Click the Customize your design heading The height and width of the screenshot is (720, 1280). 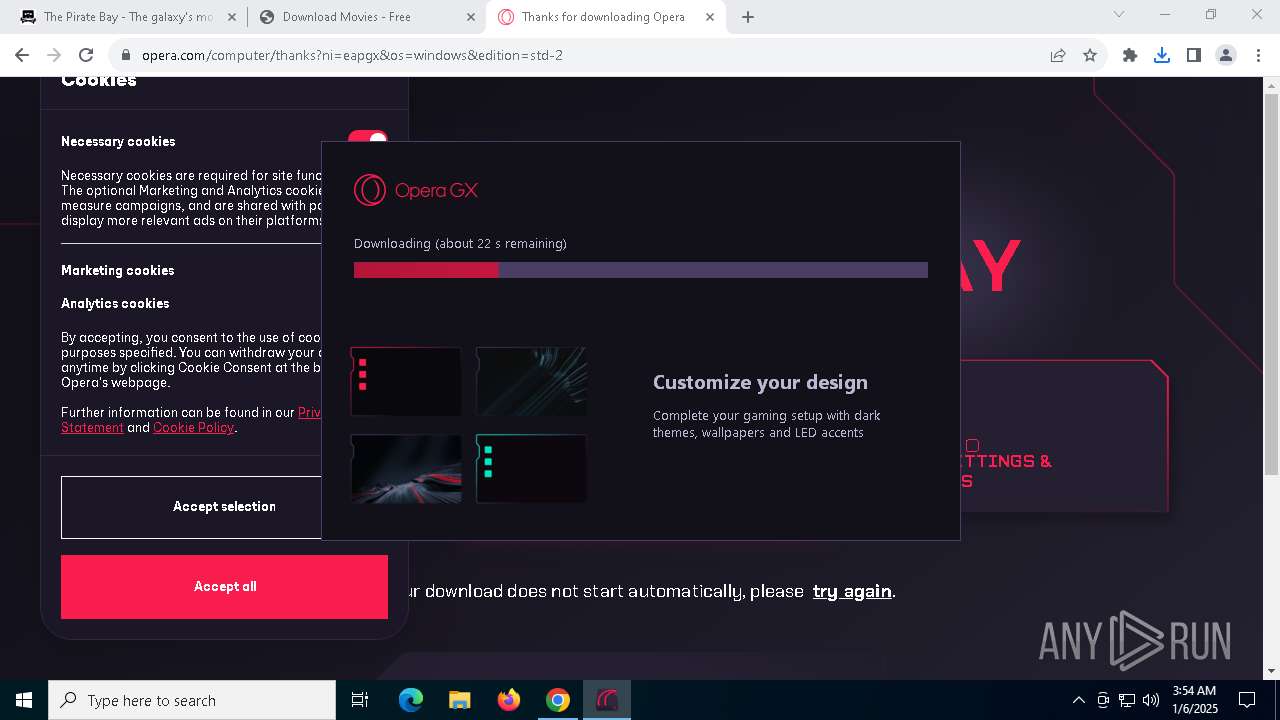click(x=760, y=382)
